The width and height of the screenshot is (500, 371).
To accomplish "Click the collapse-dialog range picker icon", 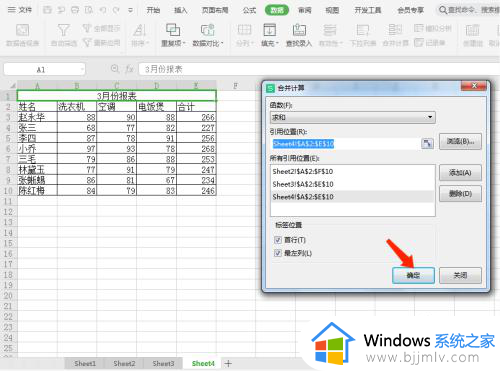I will 427,144.
